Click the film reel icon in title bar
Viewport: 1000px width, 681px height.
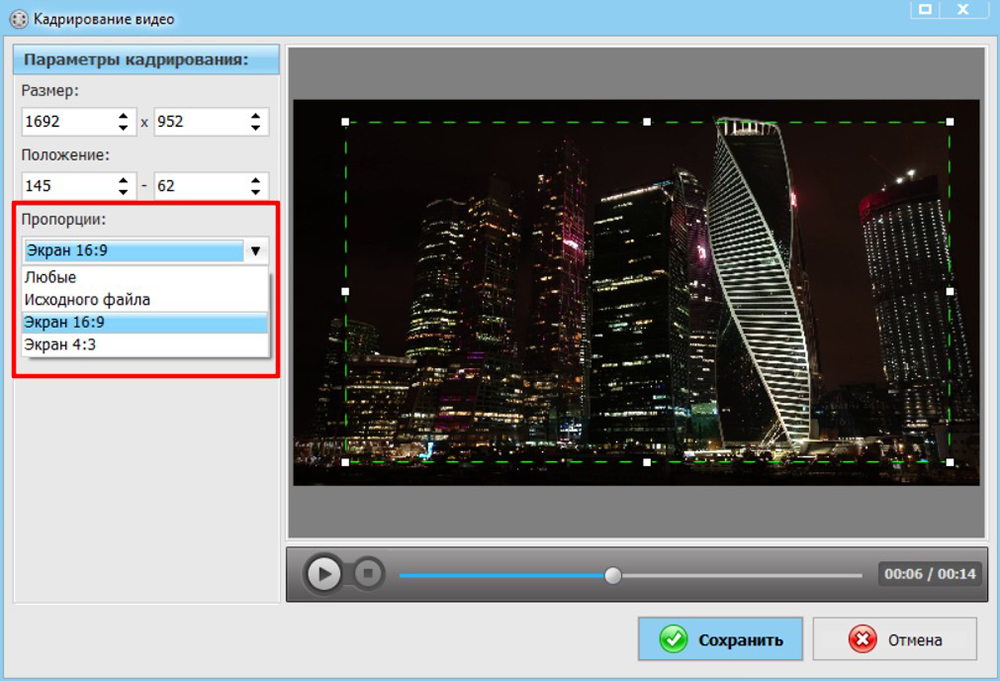(17, 18)
